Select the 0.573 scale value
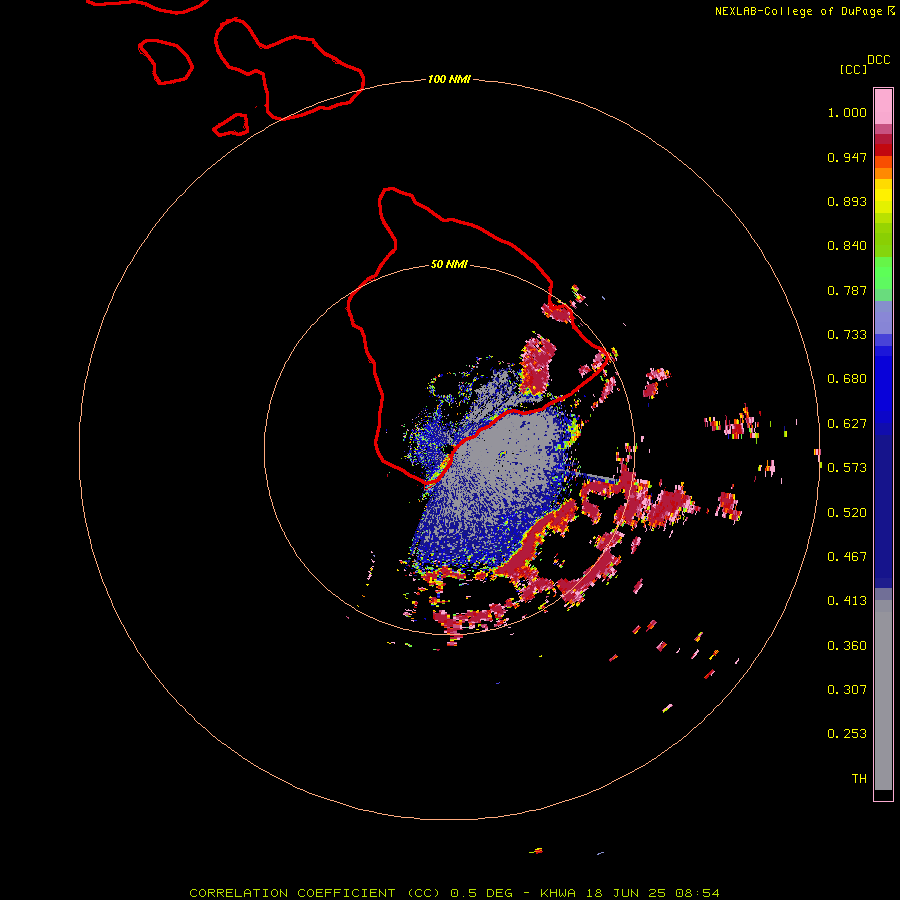The height and width of the screenshot is (900, 900). pos(847,468)
